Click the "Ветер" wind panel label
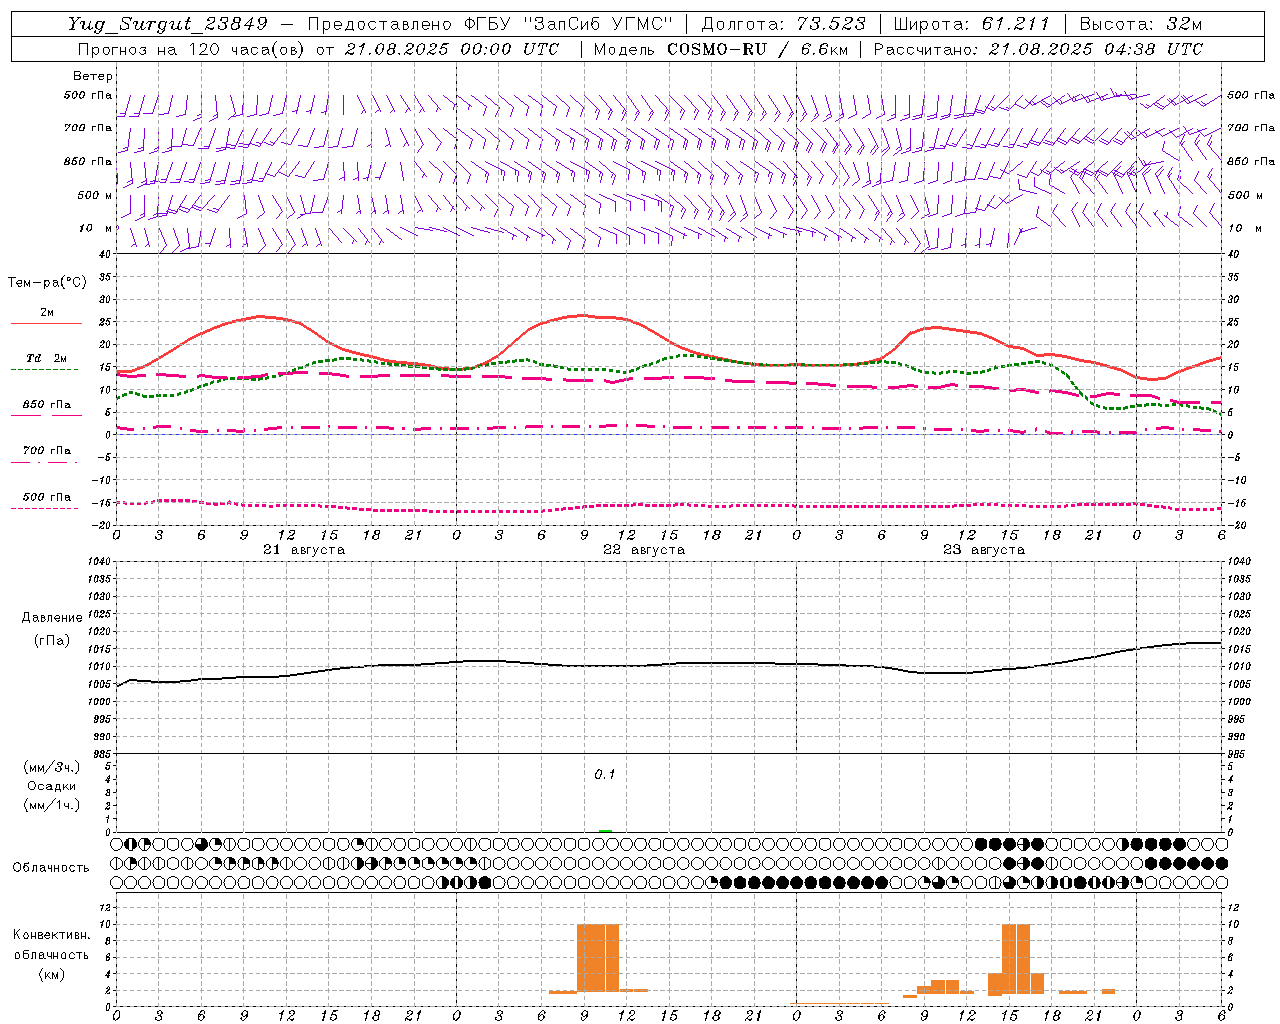The height and width of the screenshot is (1024, 1280). coord(93,76)
